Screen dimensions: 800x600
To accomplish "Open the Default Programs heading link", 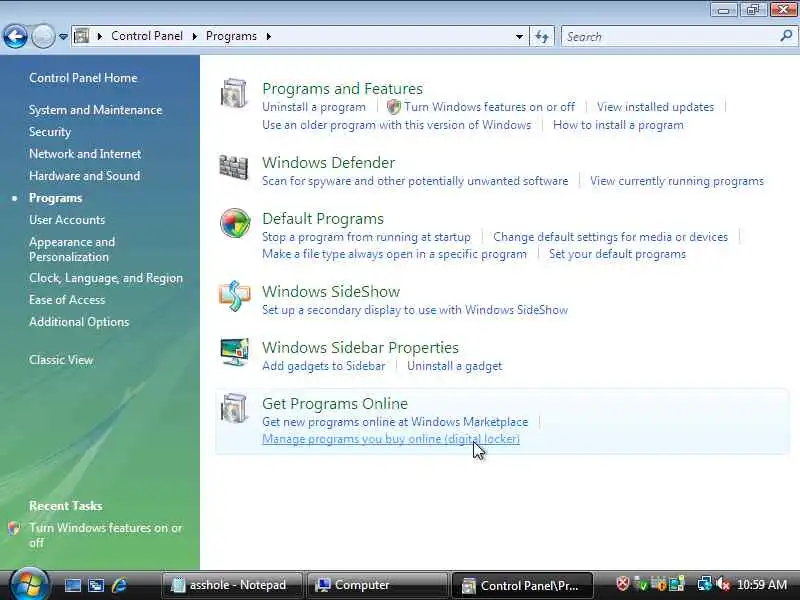I will [323, 219].
